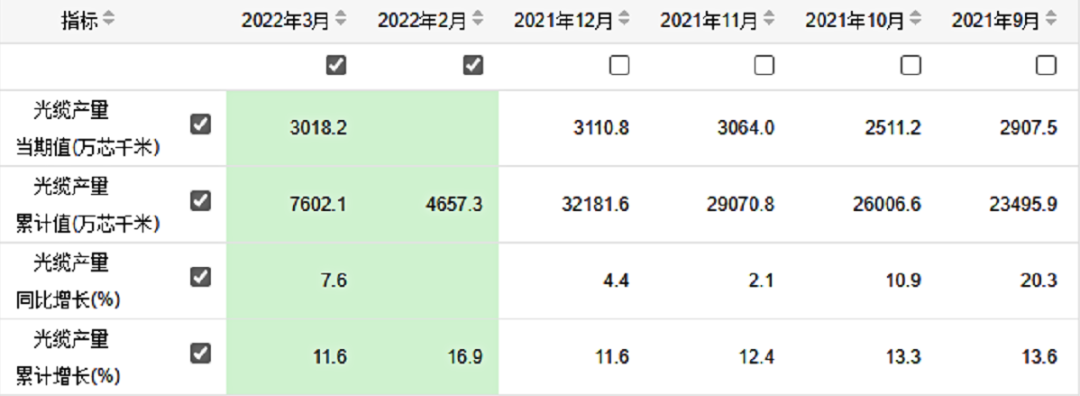
Task: Click the highlighted 3018.2 cell
Action: tap(294, 128)
